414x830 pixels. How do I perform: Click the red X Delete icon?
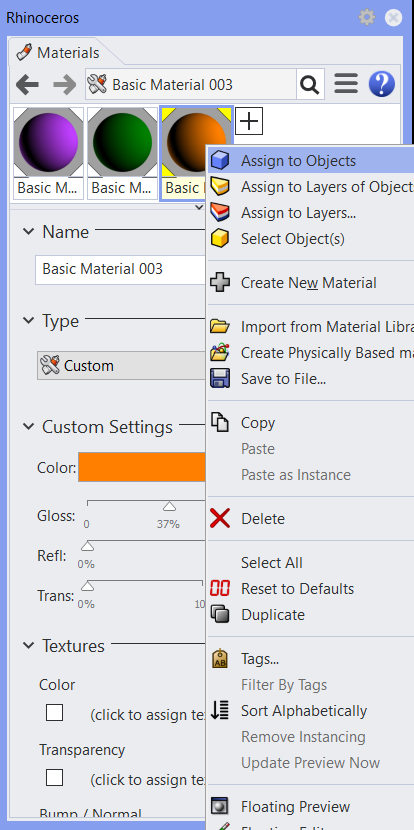pyautogui.click(x=220, y=518)
